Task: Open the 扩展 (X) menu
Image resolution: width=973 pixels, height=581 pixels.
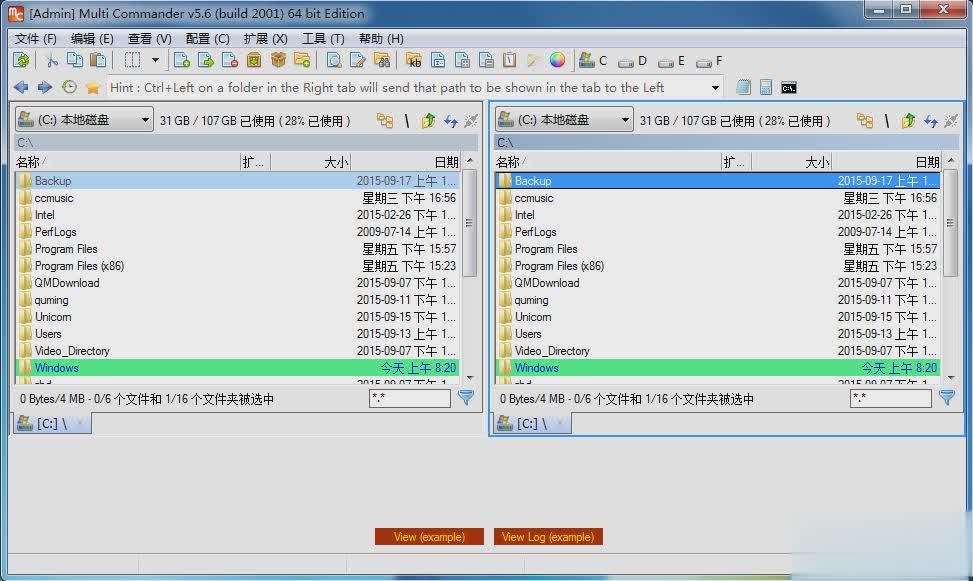Action: pos(266,38)
